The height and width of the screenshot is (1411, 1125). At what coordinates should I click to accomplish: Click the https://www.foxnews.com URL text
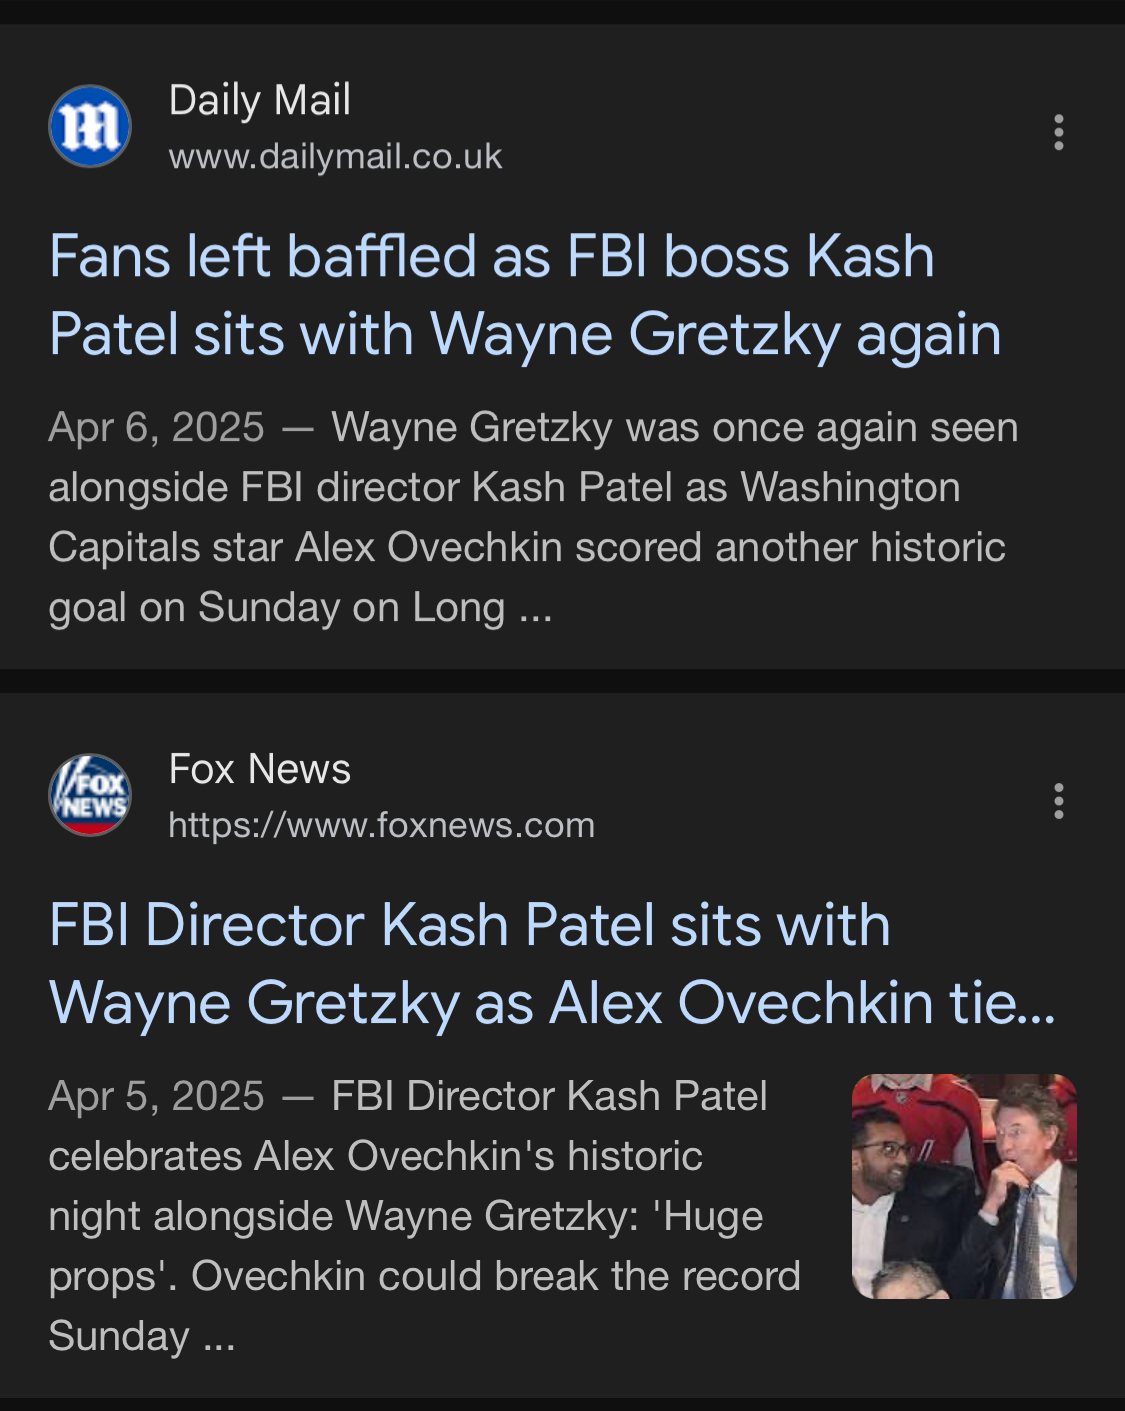381,826
